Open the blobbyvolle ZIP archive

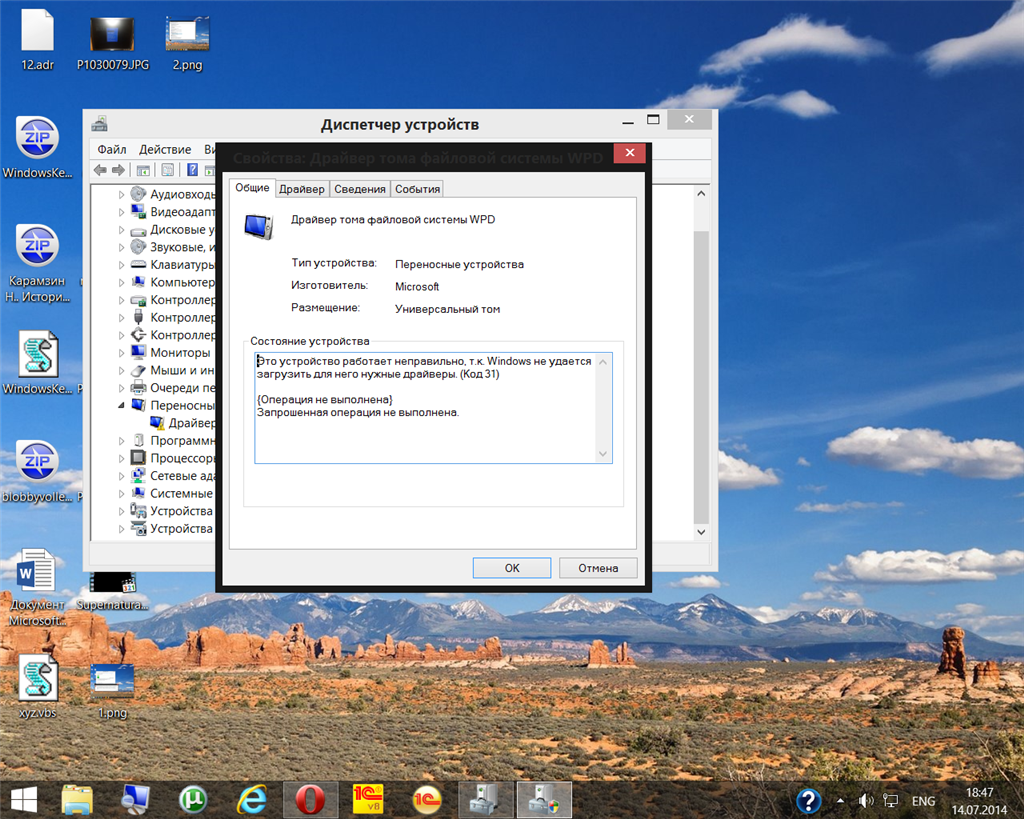tap(37, 472)
